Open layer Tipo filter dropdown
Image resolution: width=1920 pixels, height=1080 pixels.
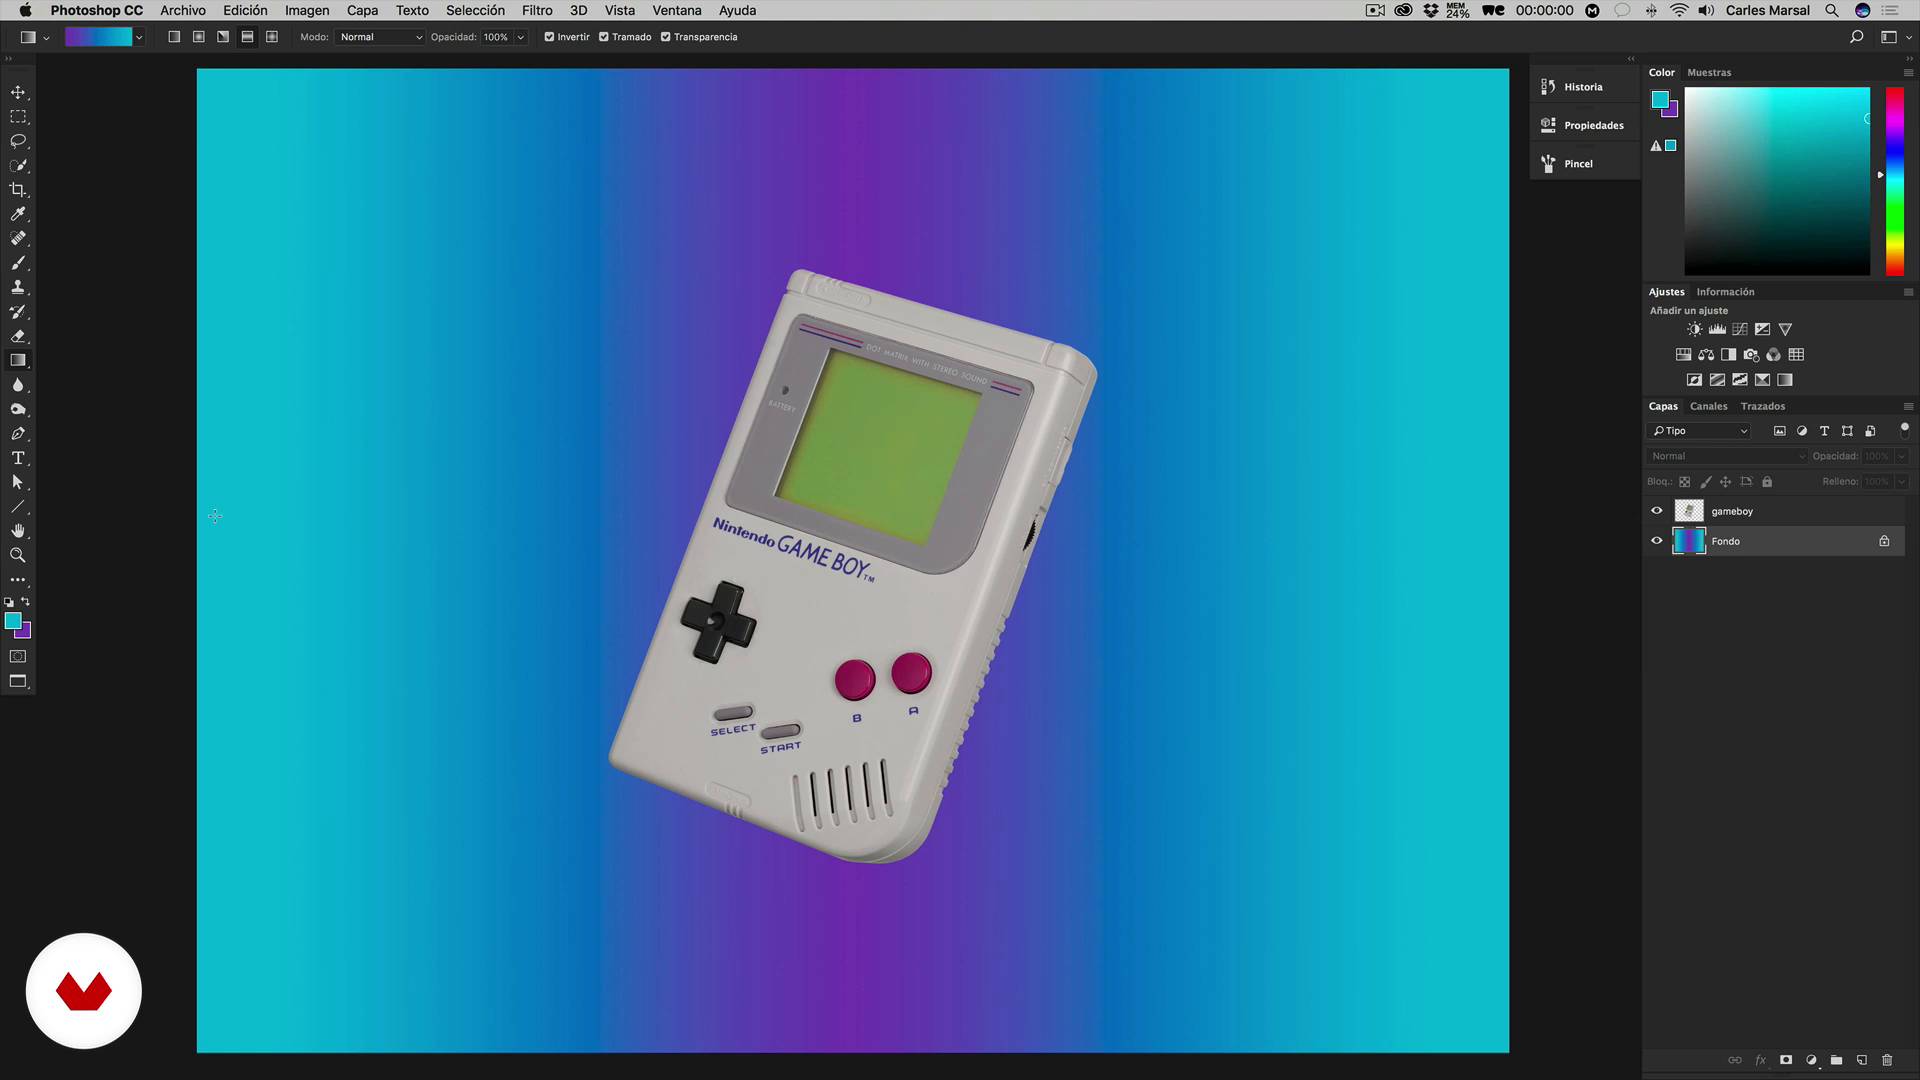(x=1700, y=431)
